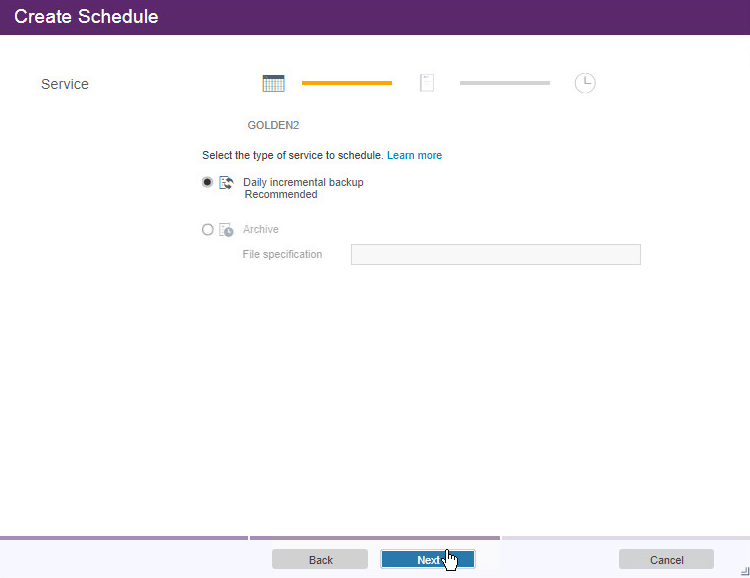Click the clock step icon in wizard
Viewport: 750px width, 578px height.
(585, 83)
